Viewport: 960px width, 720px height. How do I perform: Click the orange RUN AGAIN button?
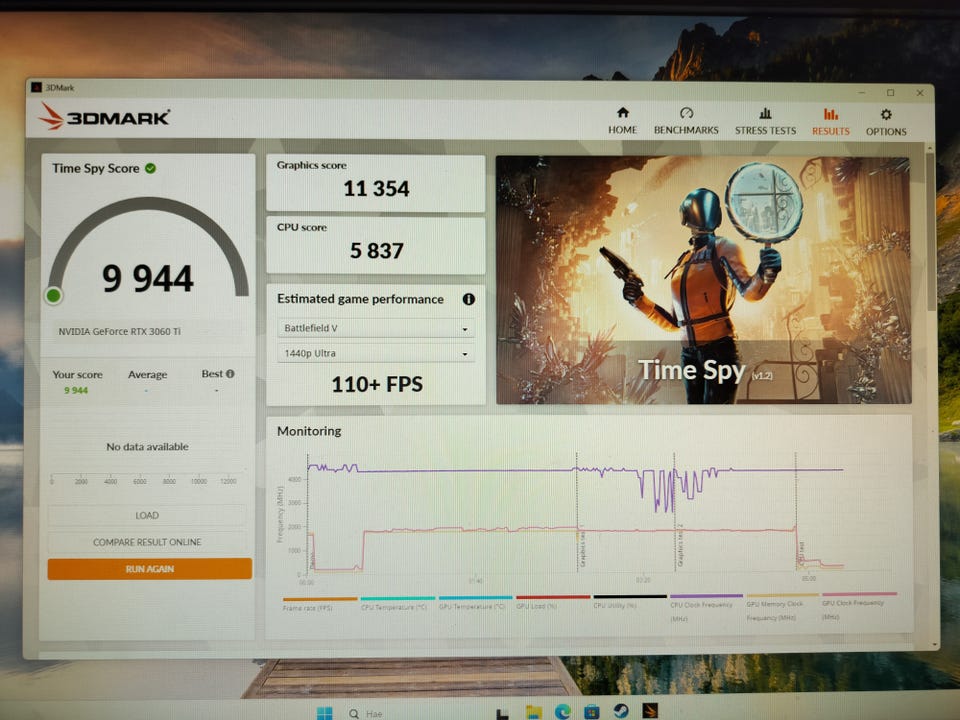pos(149,569)
